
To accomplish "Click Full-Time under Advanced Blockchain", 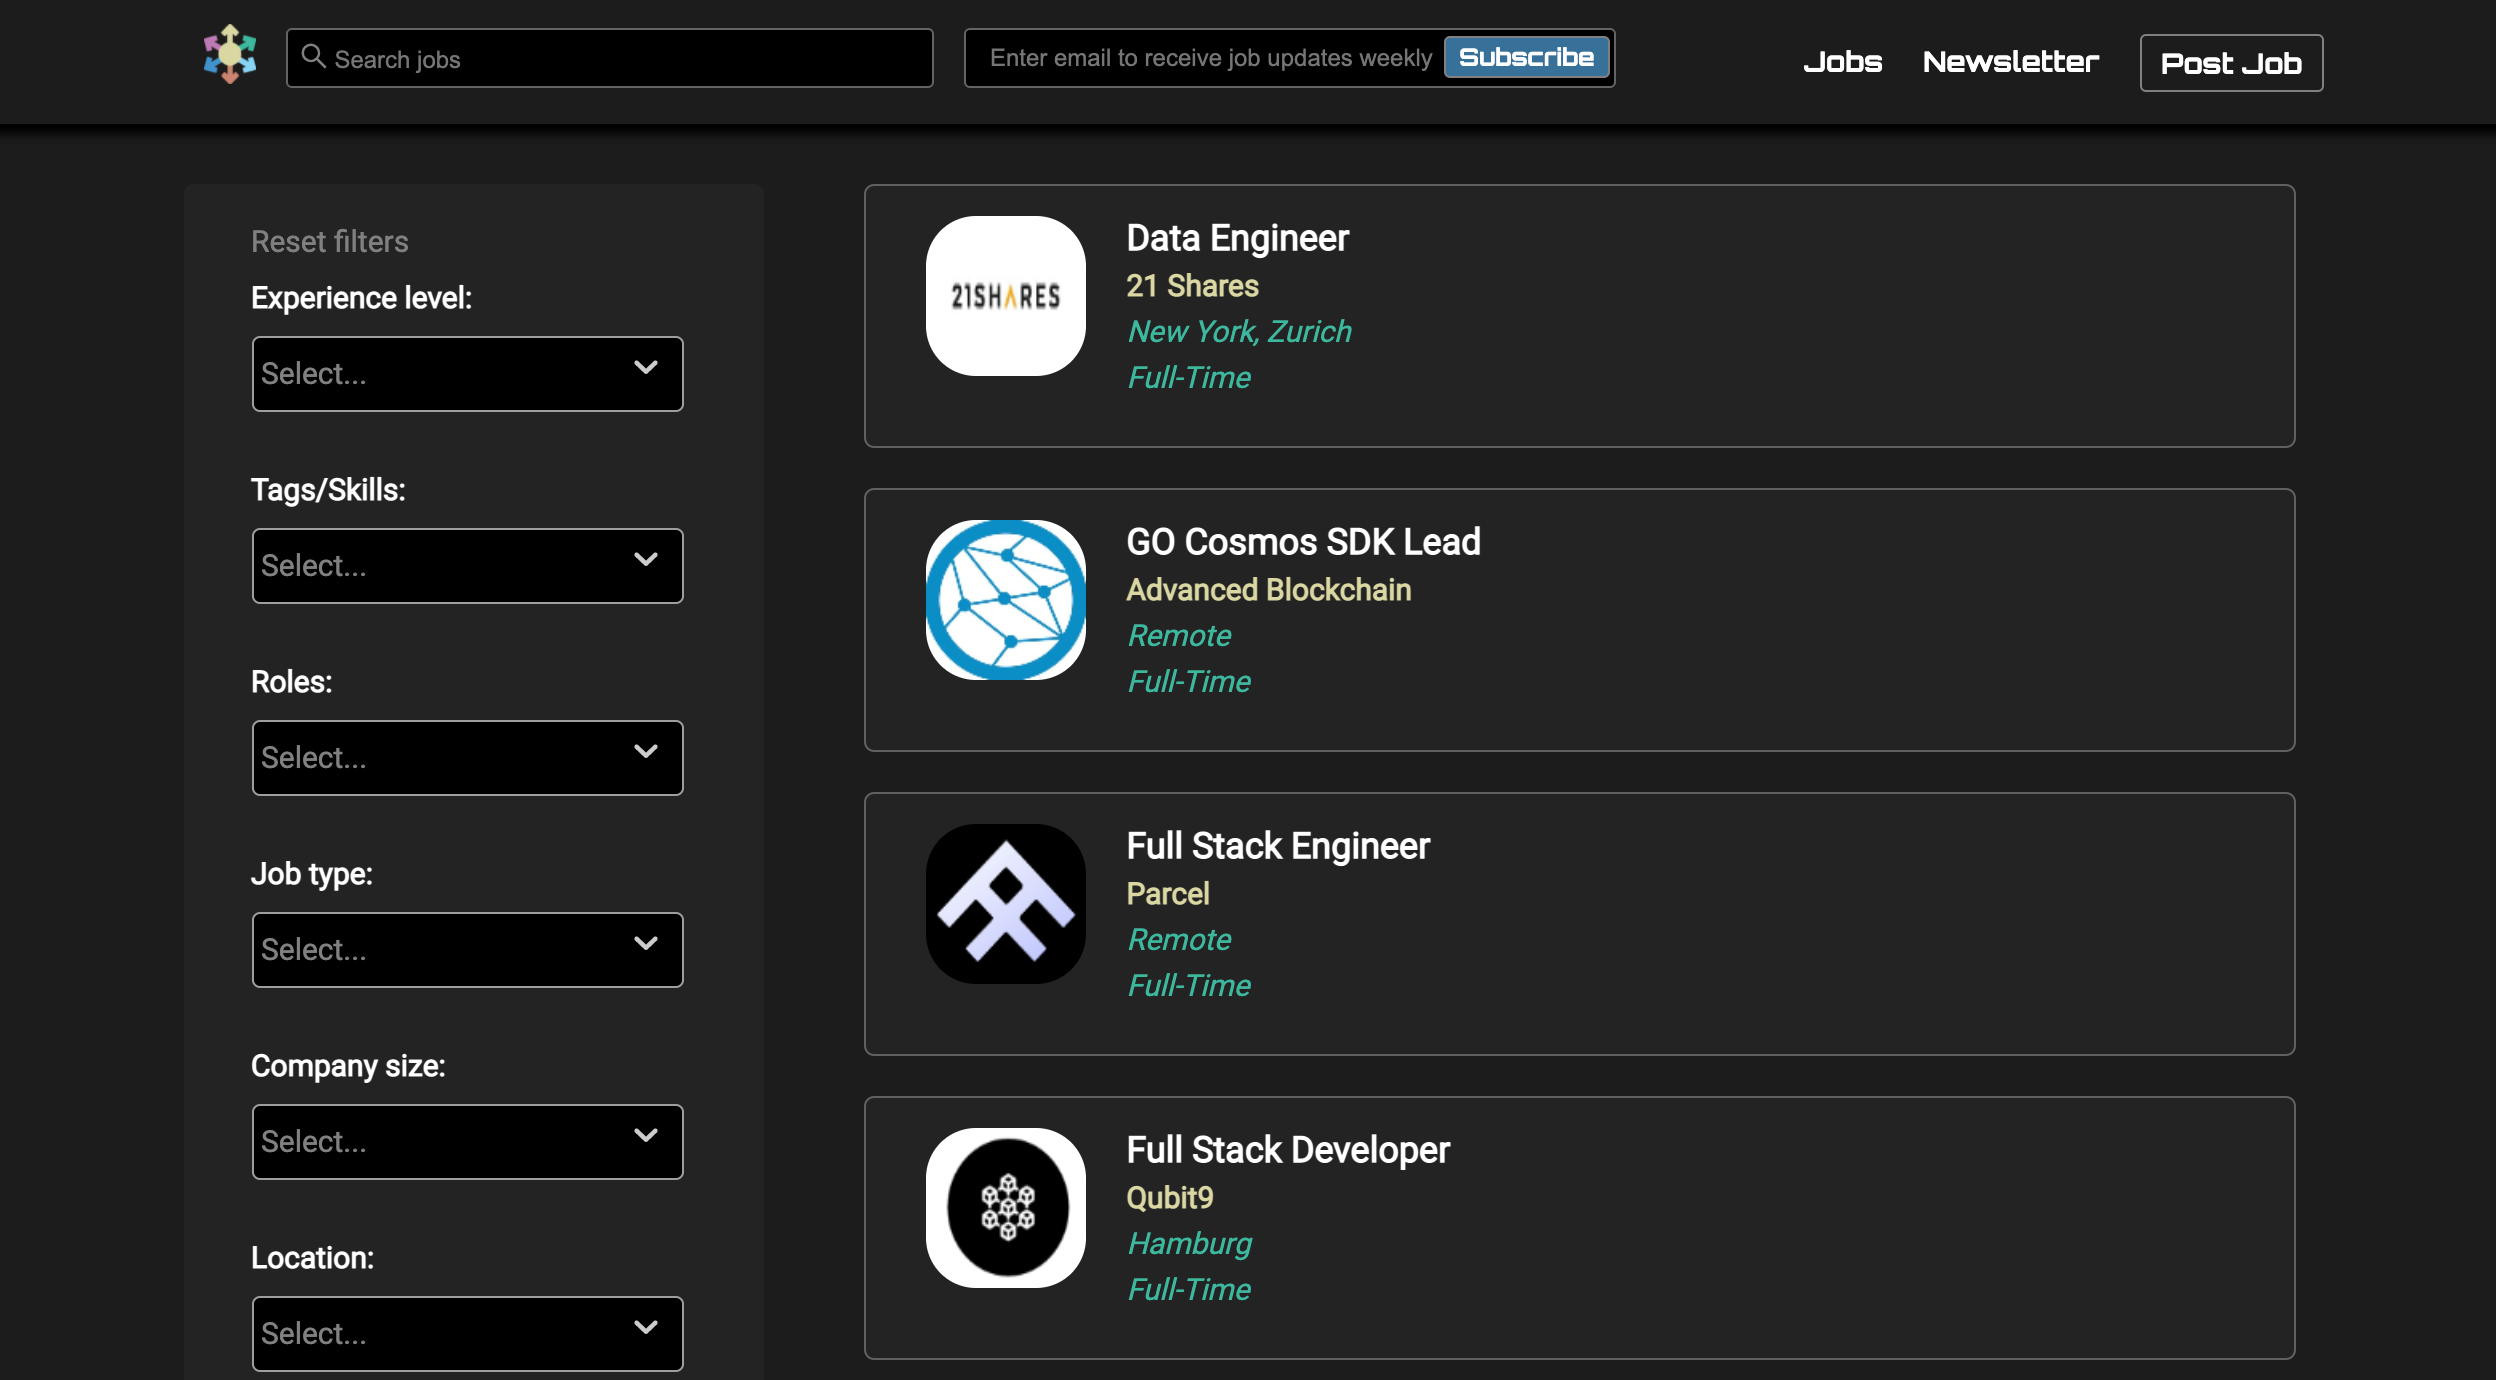I will pyautogui.click(x=1189, y=682).
